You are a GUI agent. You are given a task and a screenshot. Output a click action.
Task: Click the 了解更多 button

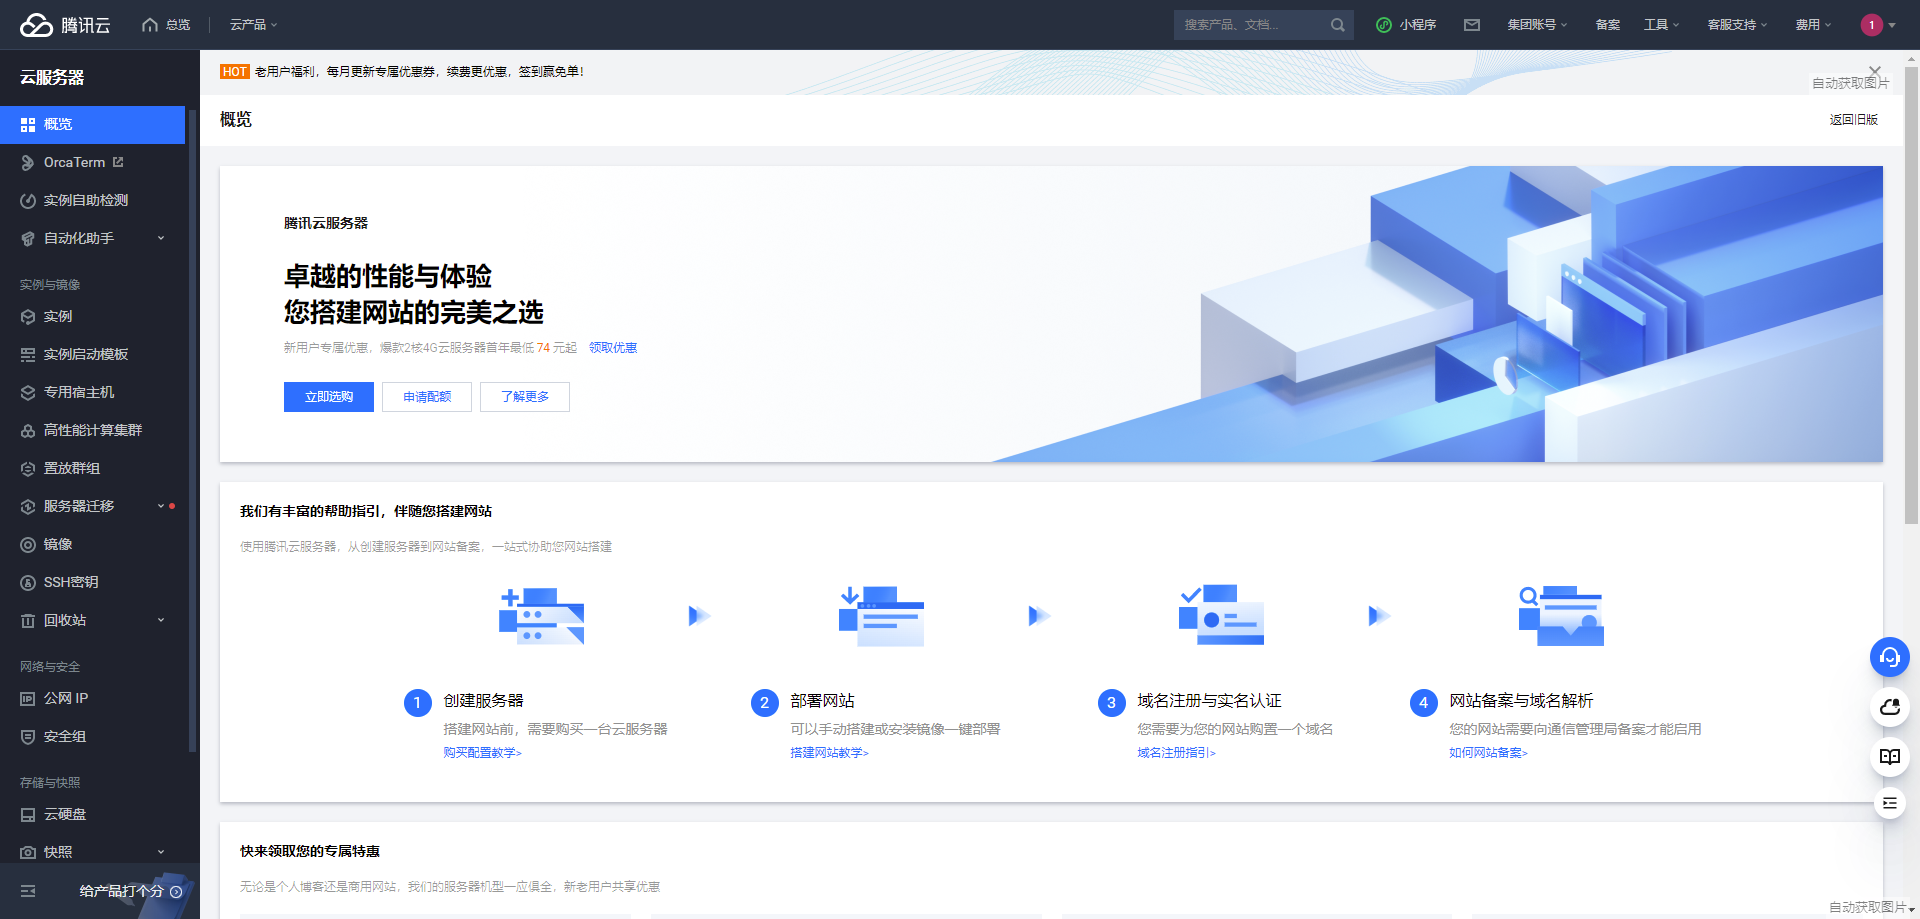click(525, 397)
